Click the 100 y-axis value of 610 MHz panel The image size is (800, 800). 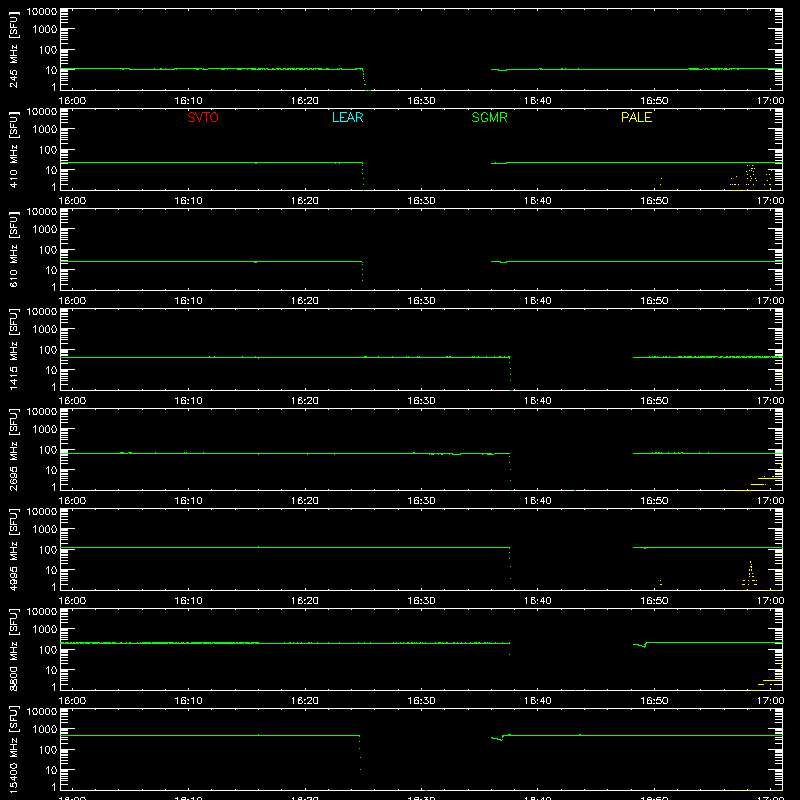pyautogui.click(x=48, y=250)
